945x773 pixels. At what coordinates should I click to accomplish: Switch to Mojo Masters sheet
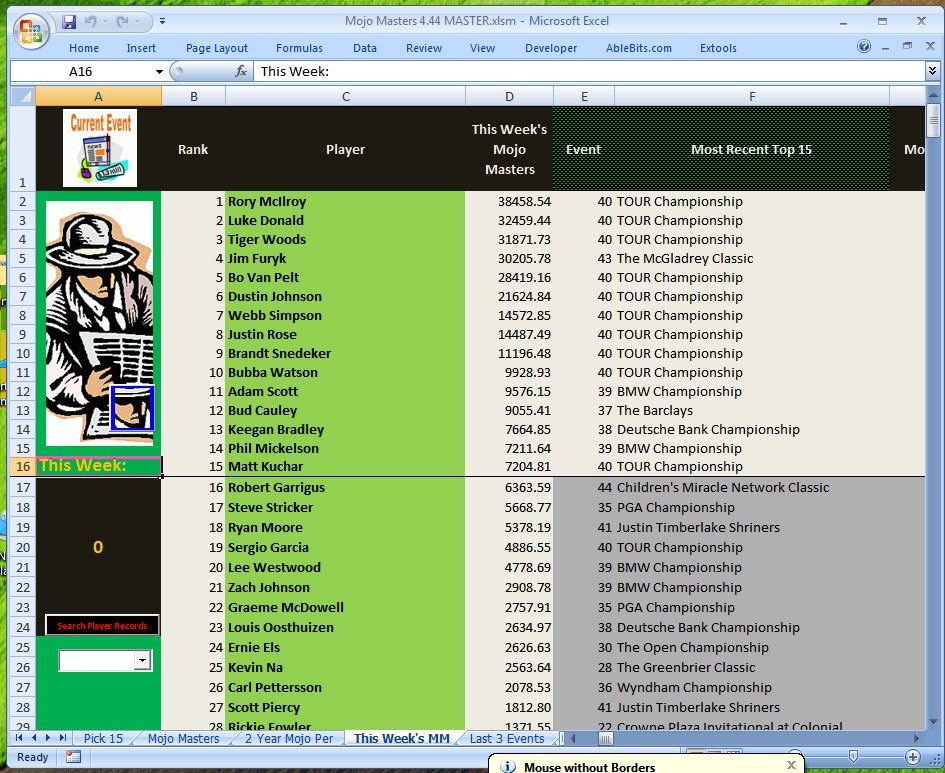click(183, 738)
